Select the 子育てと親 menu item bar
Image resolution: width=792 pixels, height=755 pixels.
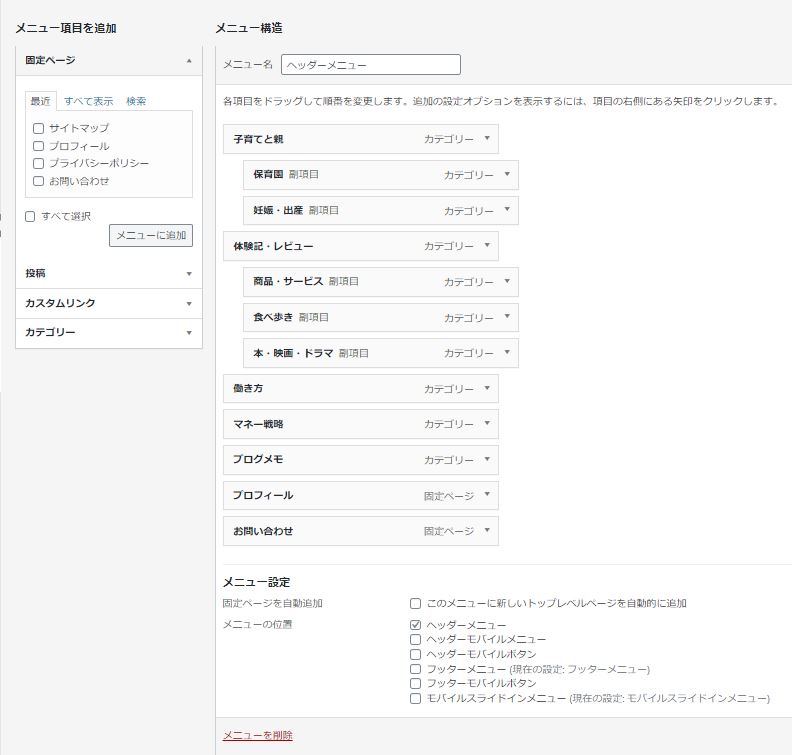click(x=361, y=139)
